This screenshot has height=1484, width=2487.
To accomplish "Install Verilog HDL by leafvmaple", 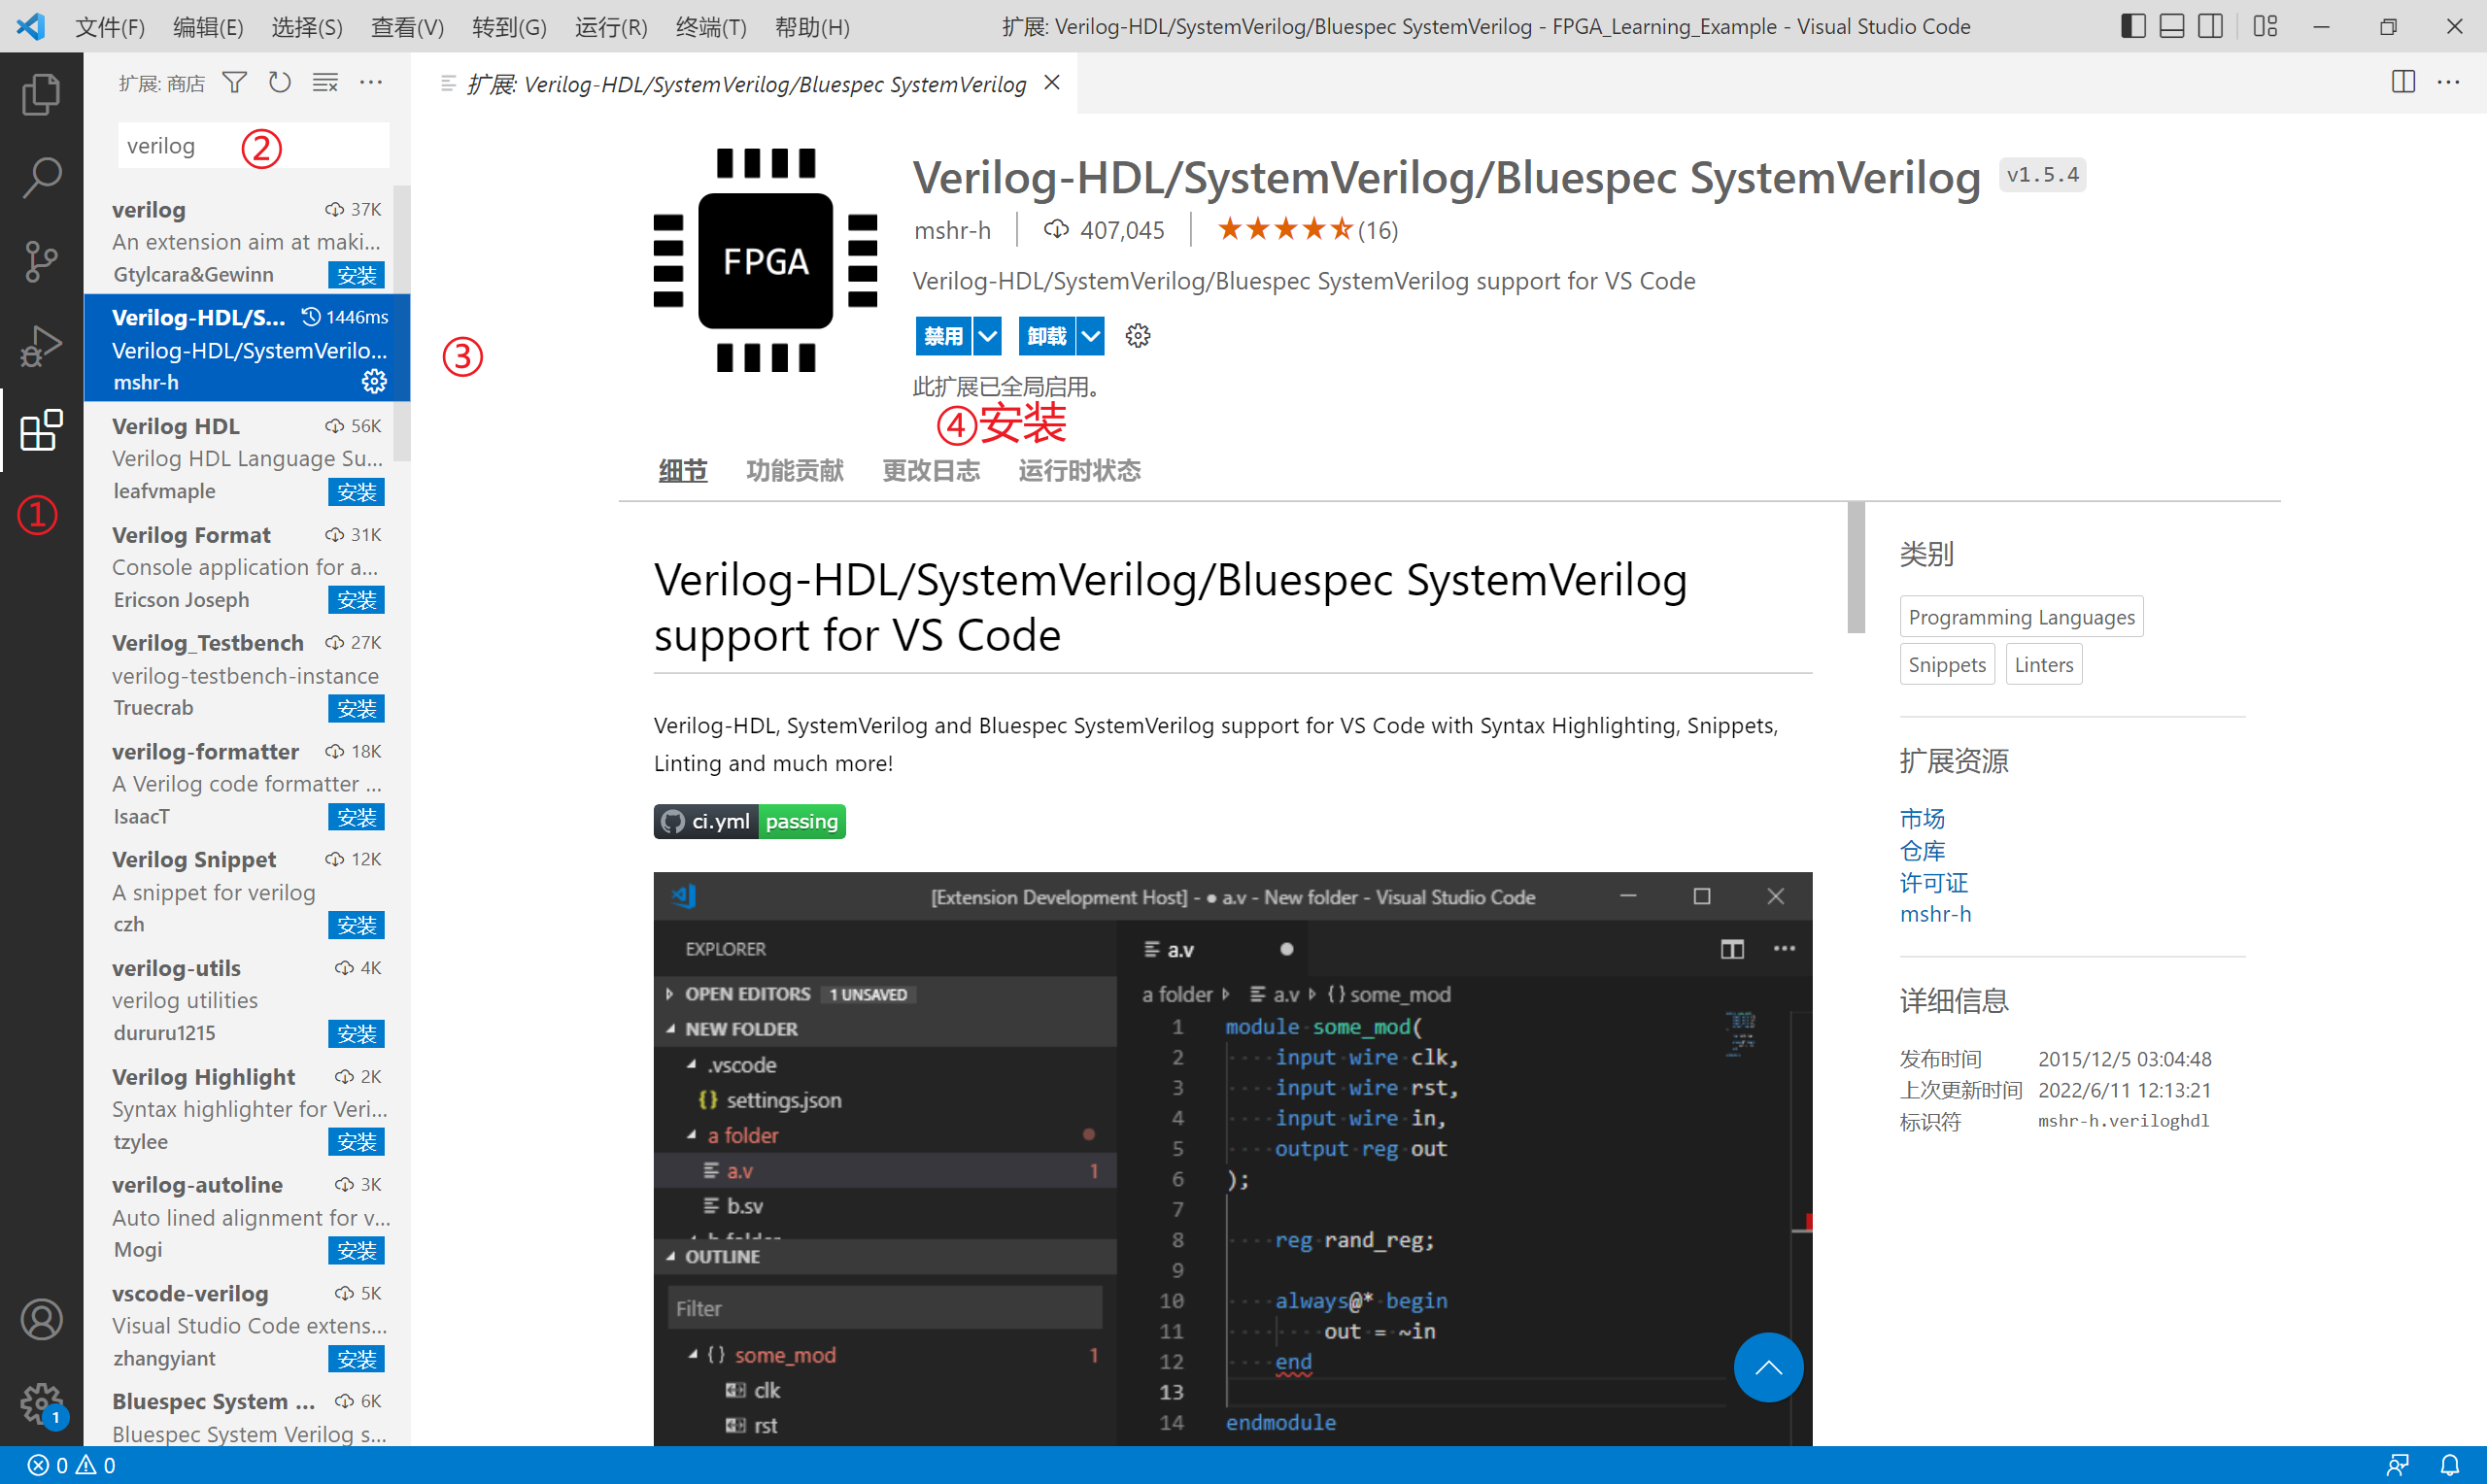I will click(357, 492).
